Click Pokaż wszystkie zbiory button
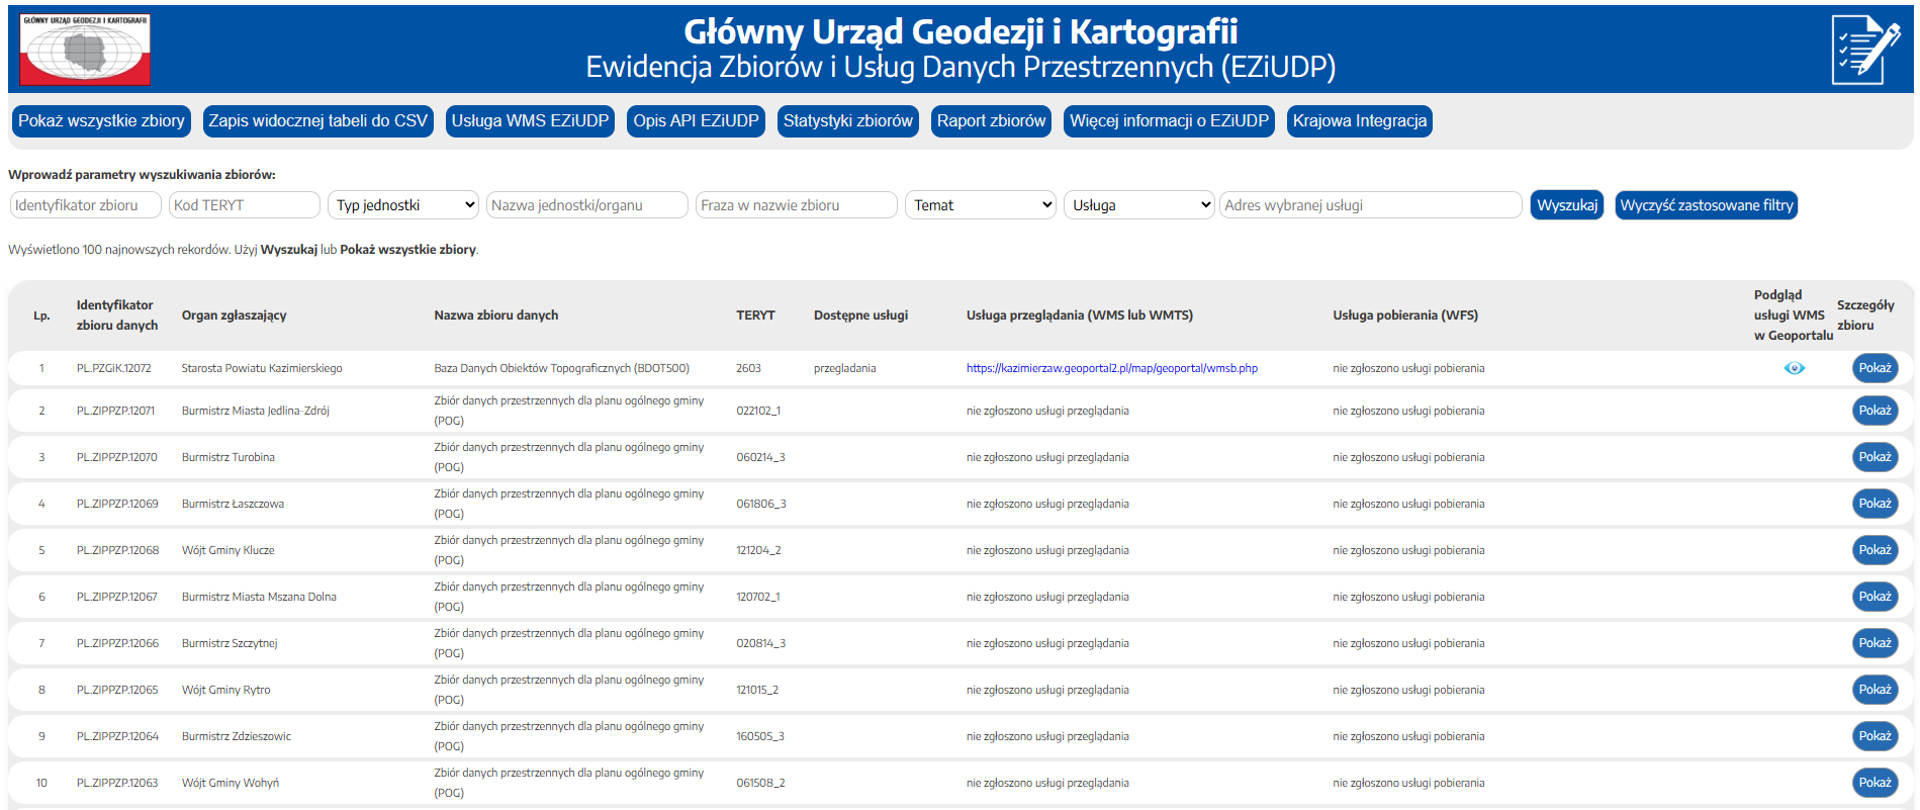 pos(101,121)
